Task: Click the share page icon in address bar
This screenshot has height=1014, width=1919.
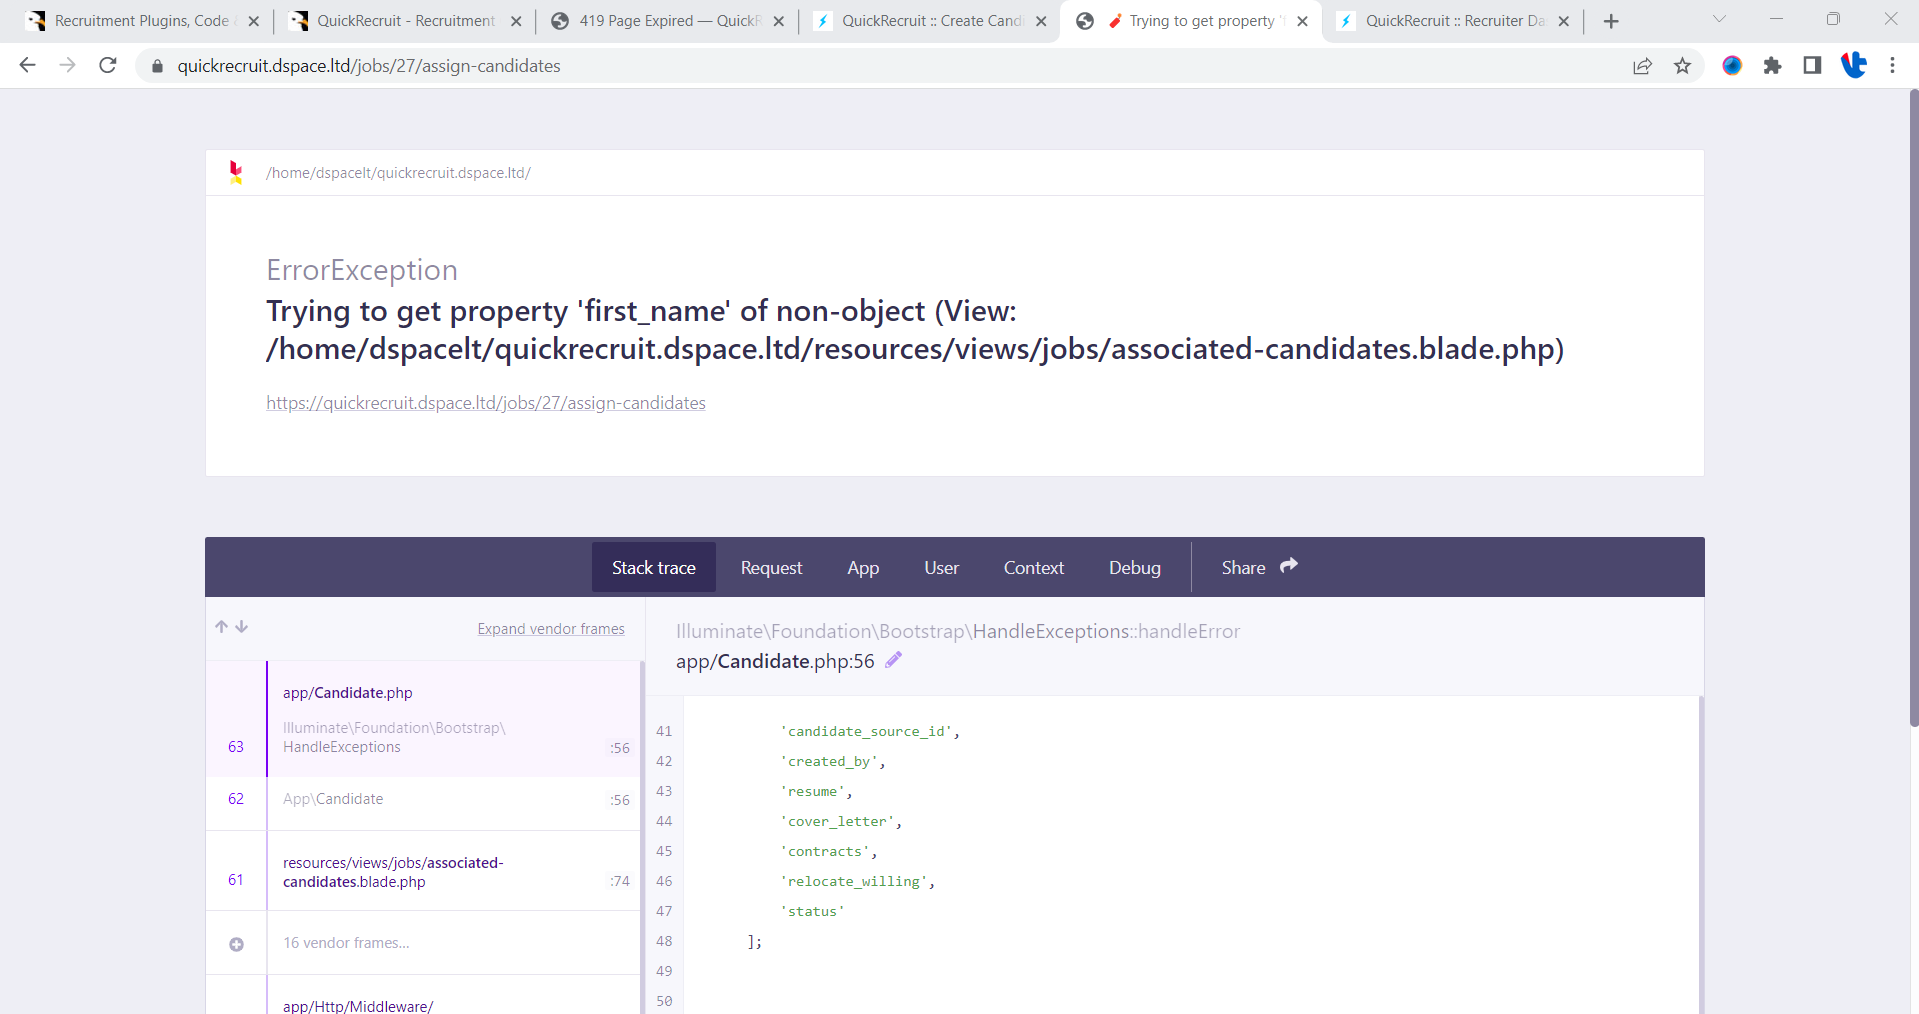Action: 1642,66
